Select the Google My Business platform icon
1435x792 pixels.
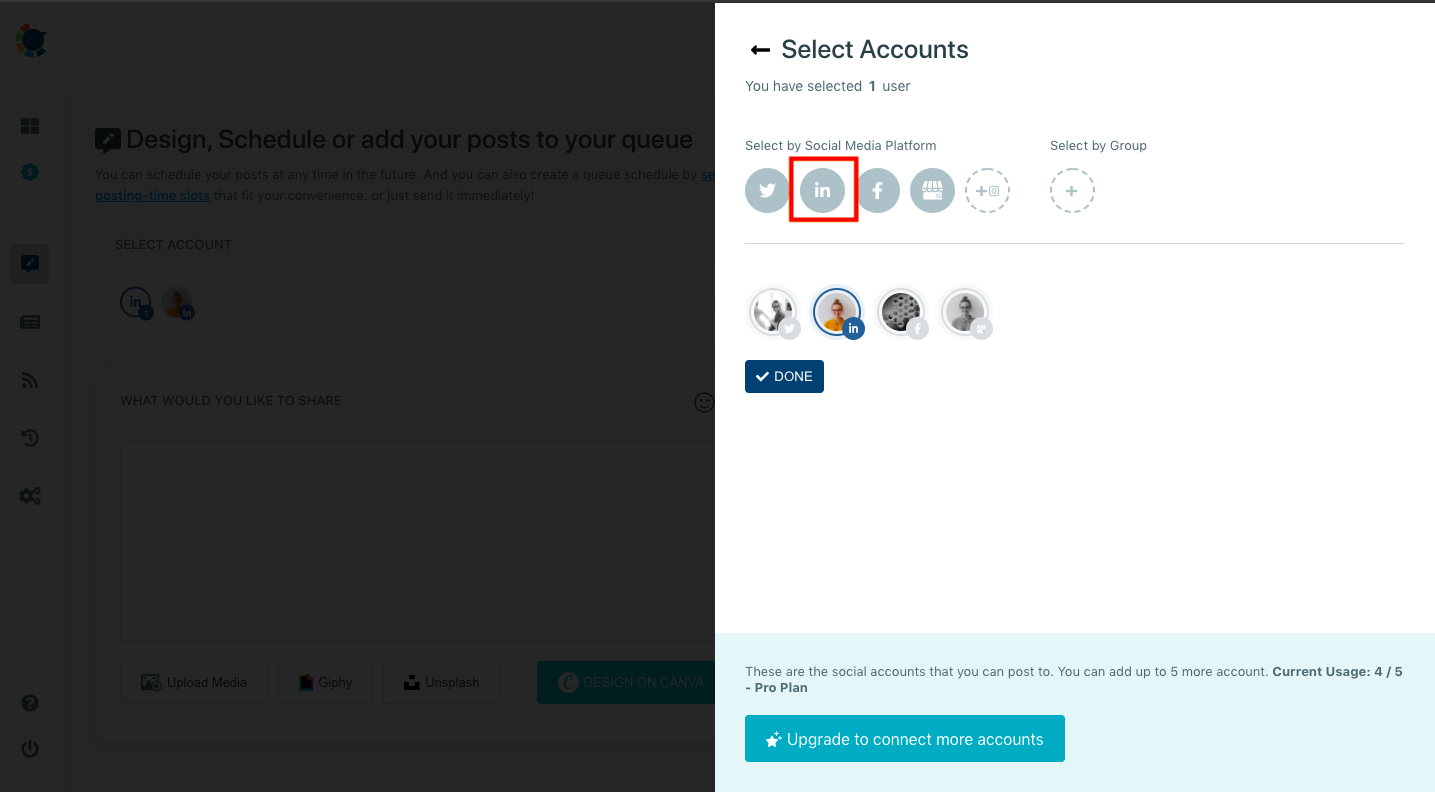point(932,190)
